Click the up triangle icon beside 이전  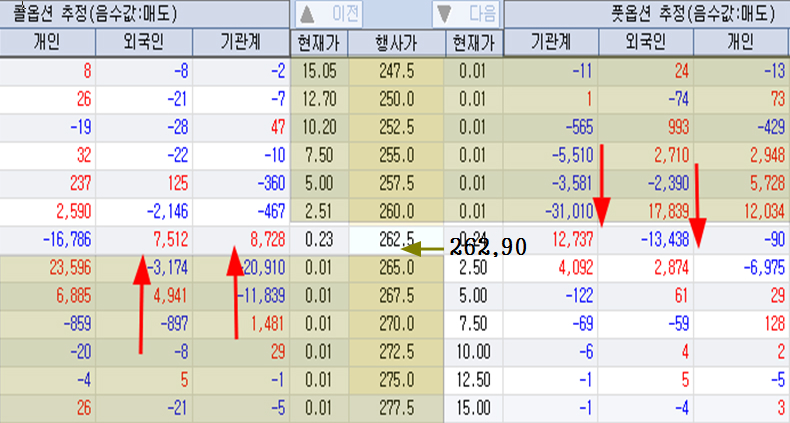307,15
